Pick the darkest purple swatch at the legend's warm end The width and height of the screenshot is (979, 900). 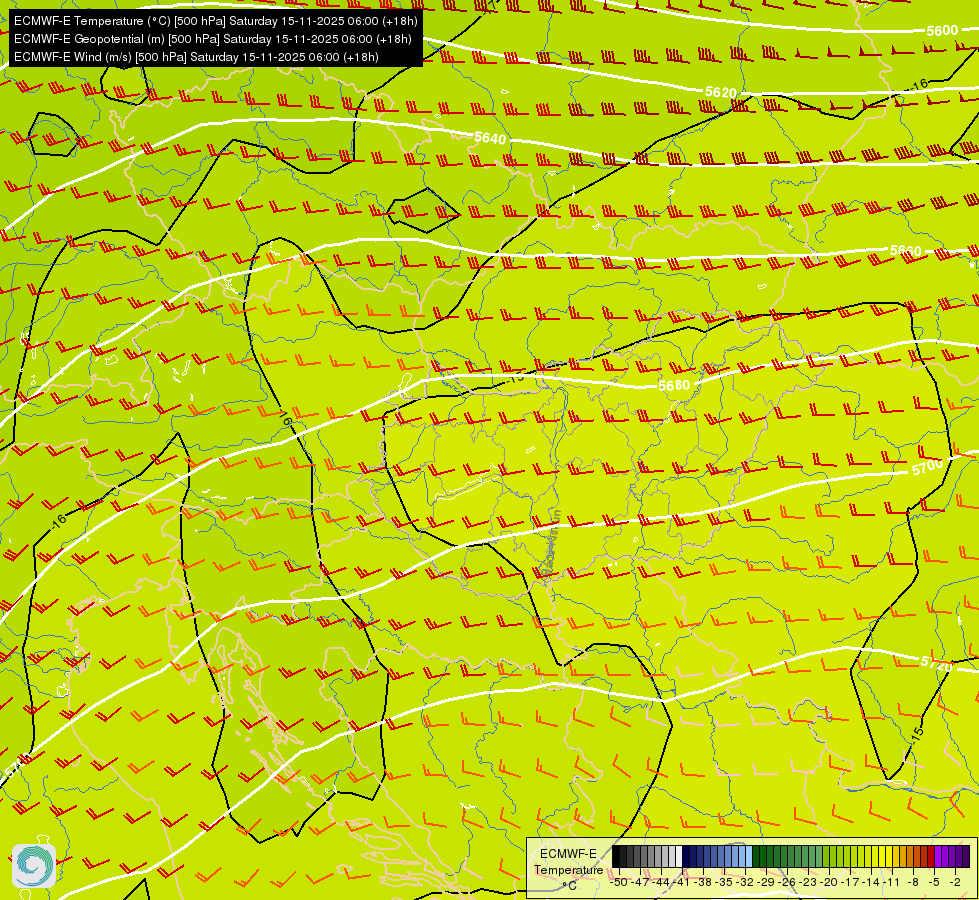pyautogui.click(x=966, y=857)
